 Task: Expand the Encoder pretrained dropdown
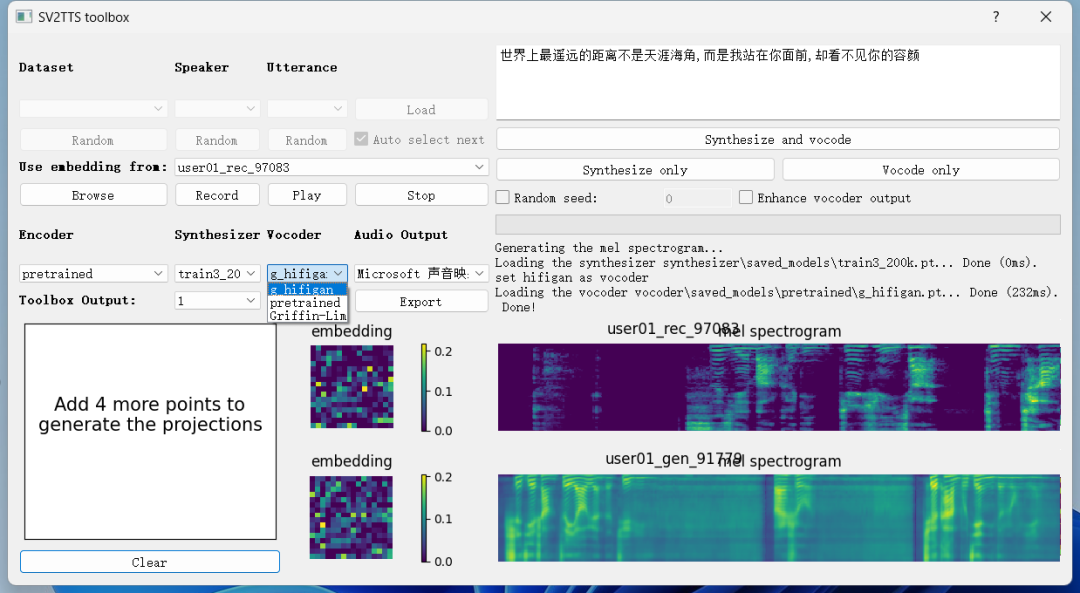coord(93,273)
